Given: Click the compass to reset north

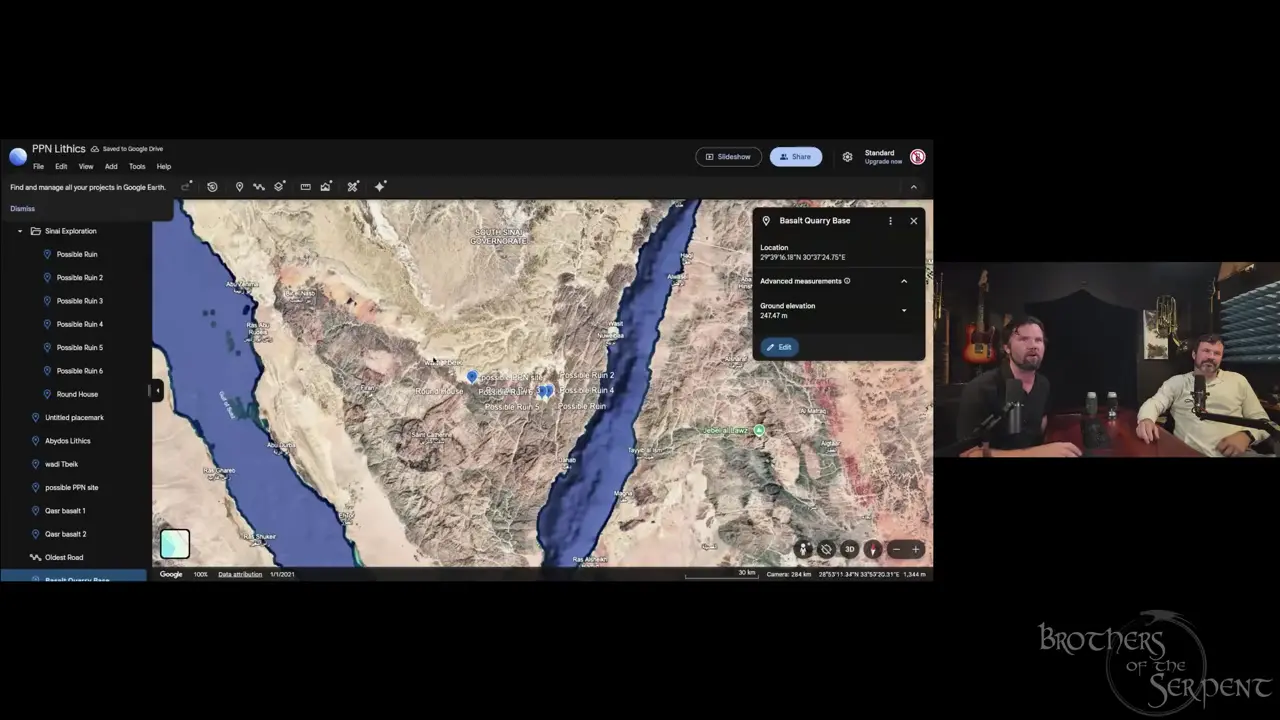Looking at the screenshot, I should tap(873, 549).
